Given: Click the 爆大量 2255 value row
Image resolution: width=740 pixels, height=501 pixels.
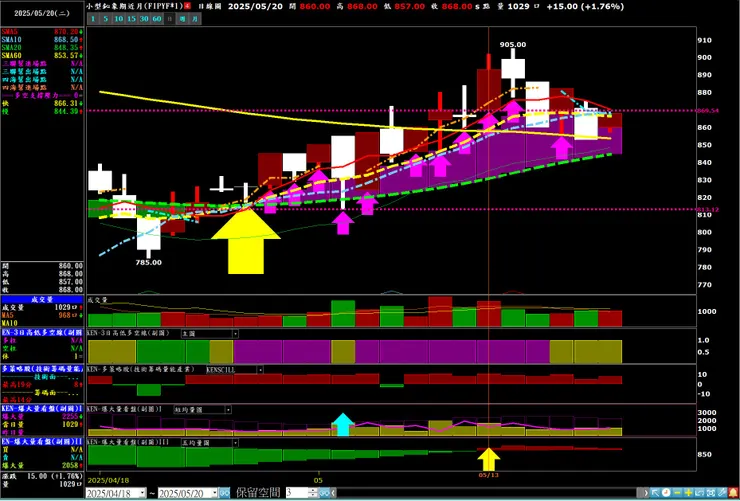Looking at the screenshot, I should click(x=42, y=417).
